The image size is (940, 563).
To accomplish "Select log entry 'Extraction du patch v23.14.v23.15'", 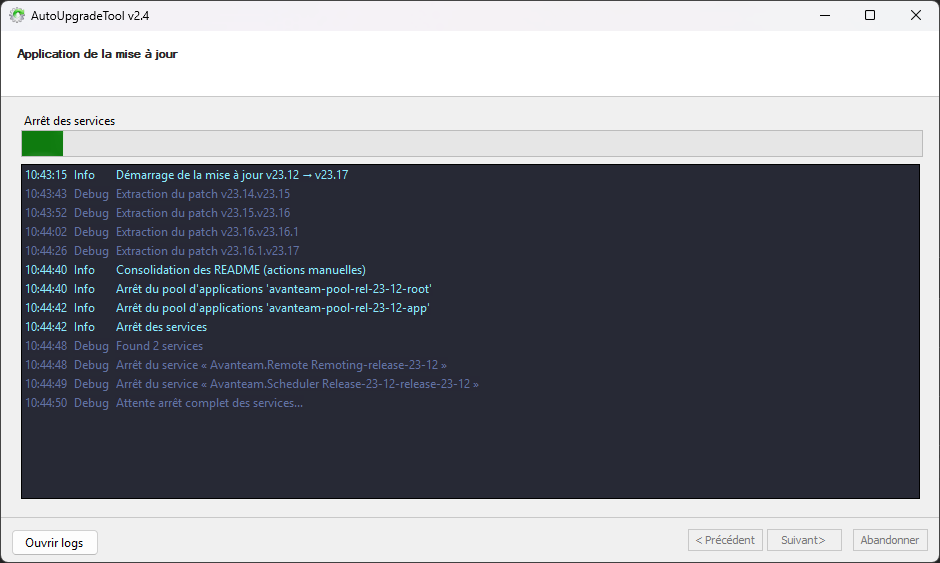I will pyautogui.click(x=202, y=194).
